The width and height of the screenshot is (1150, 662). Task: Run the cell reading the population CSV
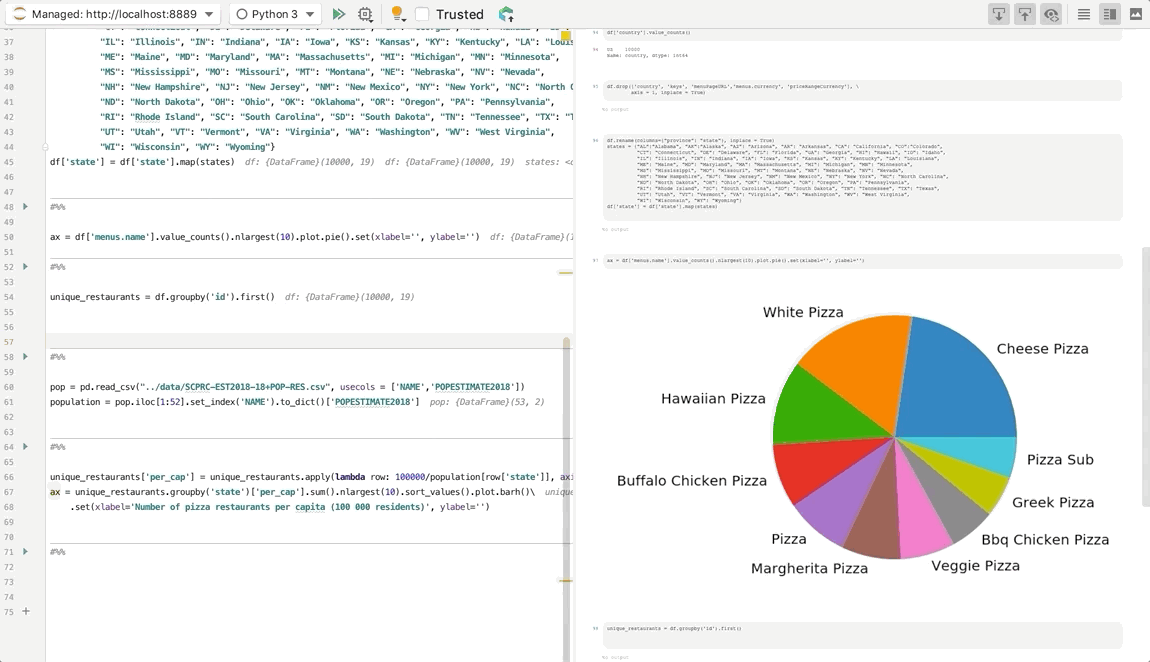point(25,356)
